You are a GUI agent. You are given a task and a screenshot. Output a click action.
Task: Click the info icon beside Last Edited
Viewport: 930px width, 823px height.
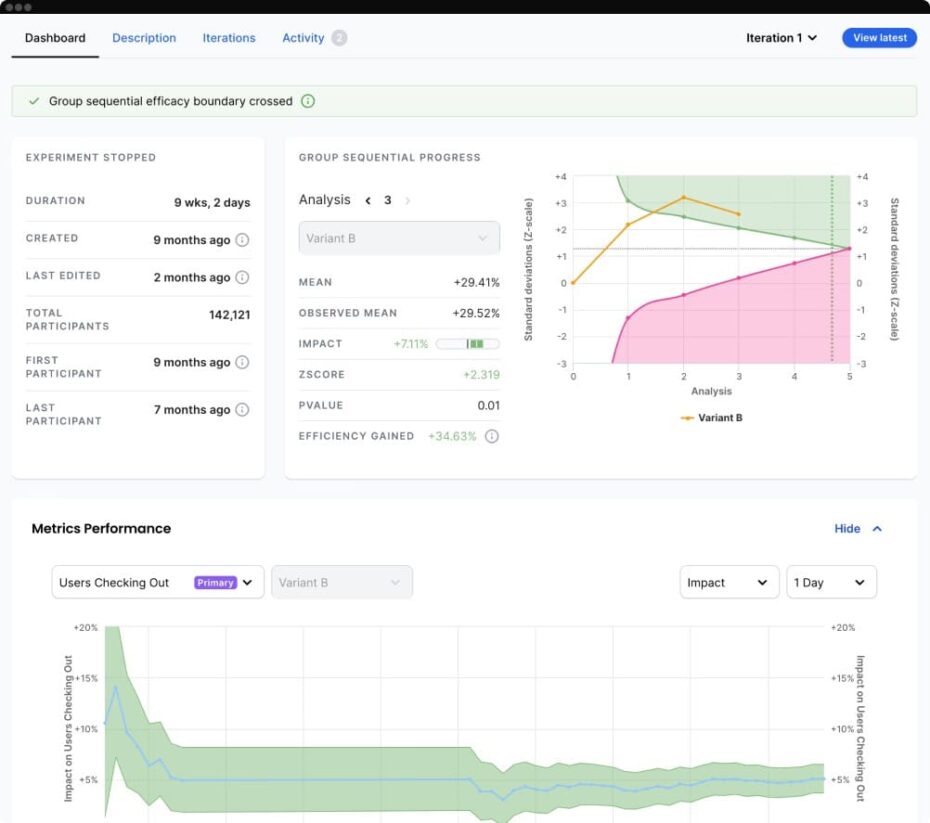[240, 277]
